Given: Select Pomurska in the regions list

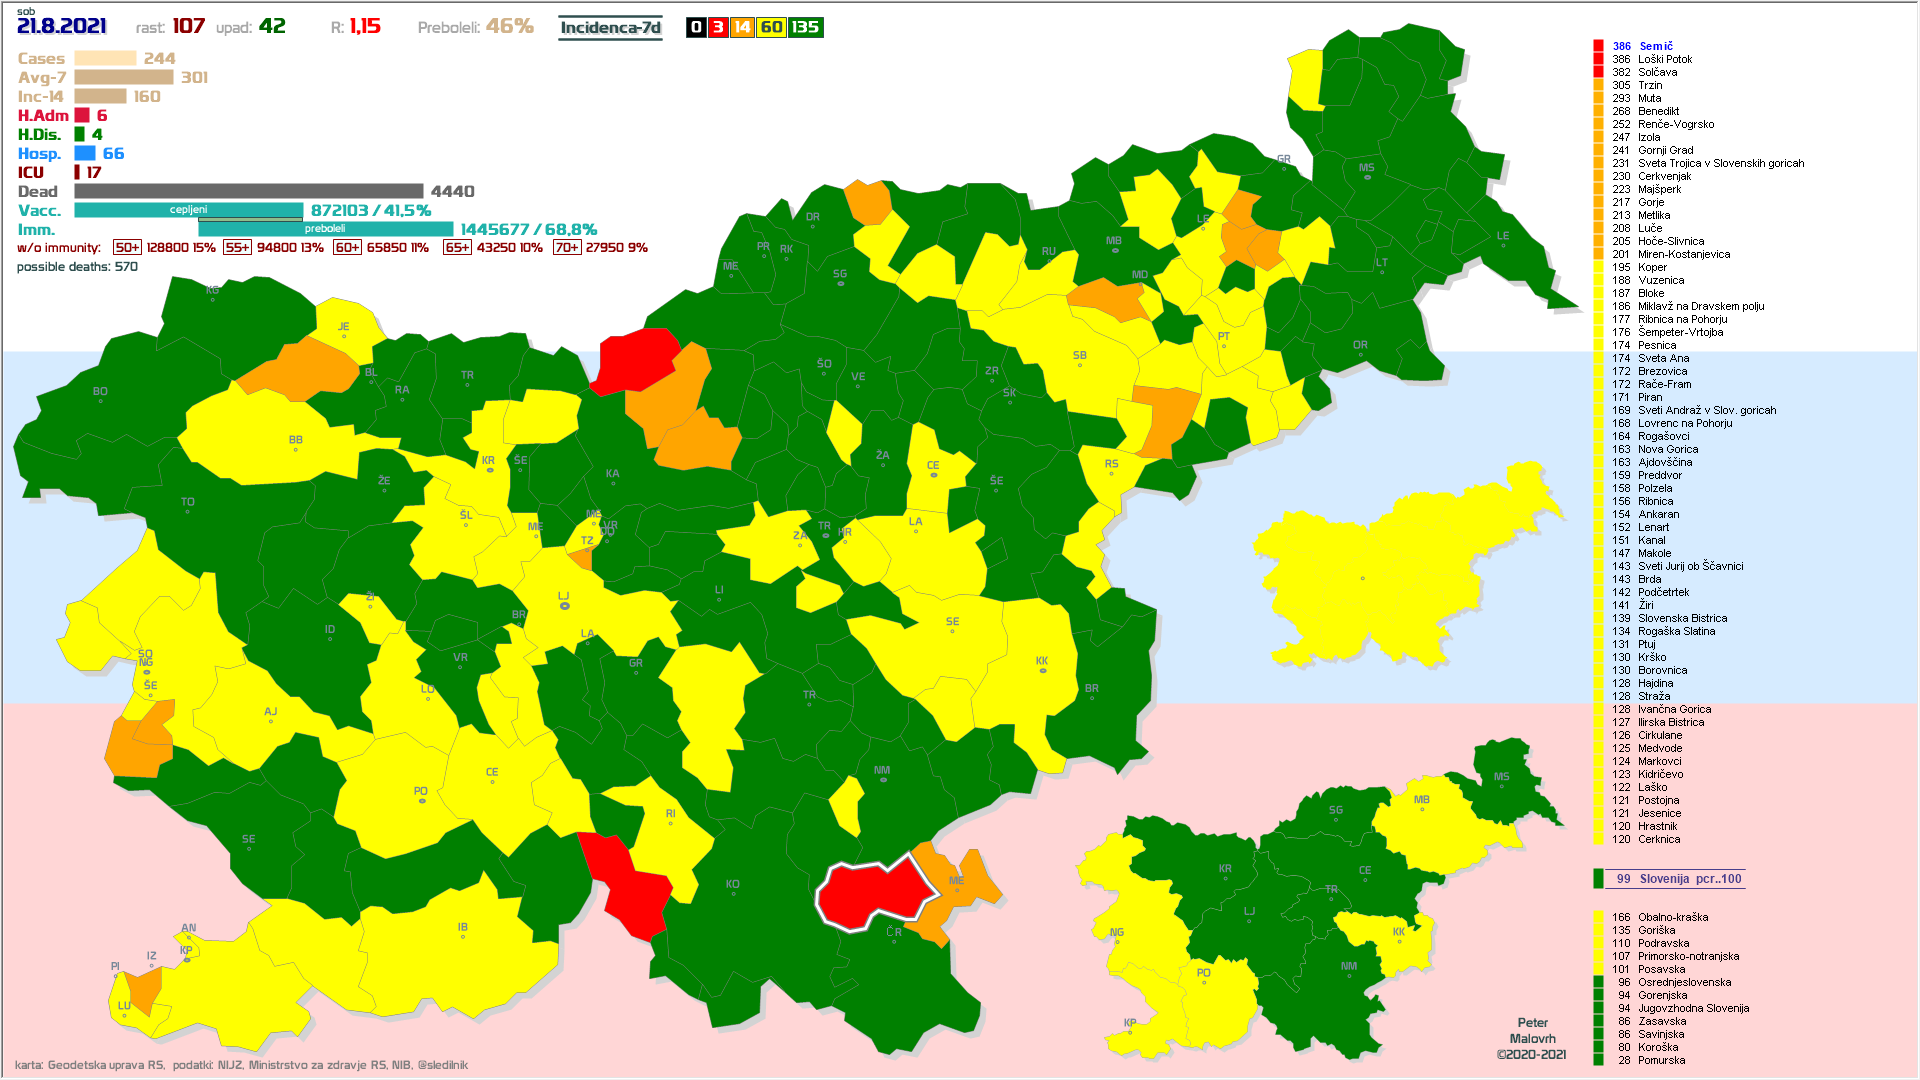Looking at the screenshot, I should [x=1661, y=1060].
